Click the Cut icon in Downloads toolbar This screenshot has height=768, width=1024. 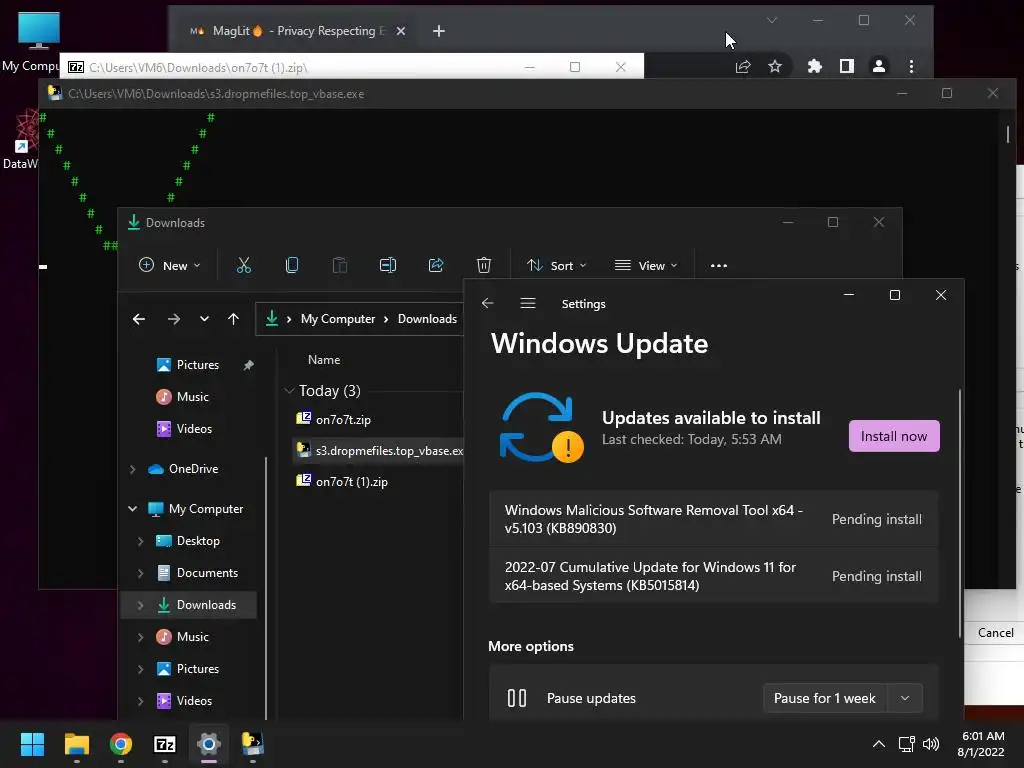(x=244, y=265)
